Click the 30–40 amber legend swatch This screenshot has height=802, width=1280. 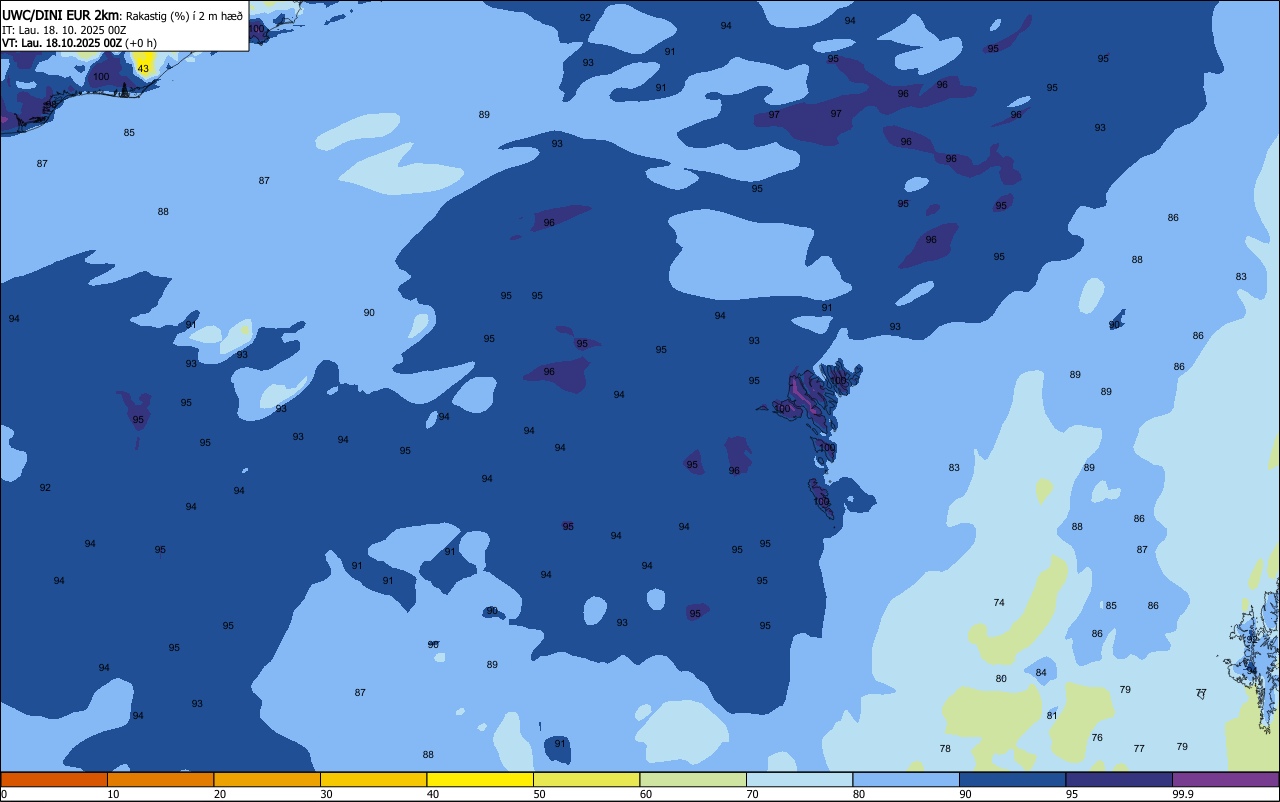pyautogui.click(x=373, y=779)
